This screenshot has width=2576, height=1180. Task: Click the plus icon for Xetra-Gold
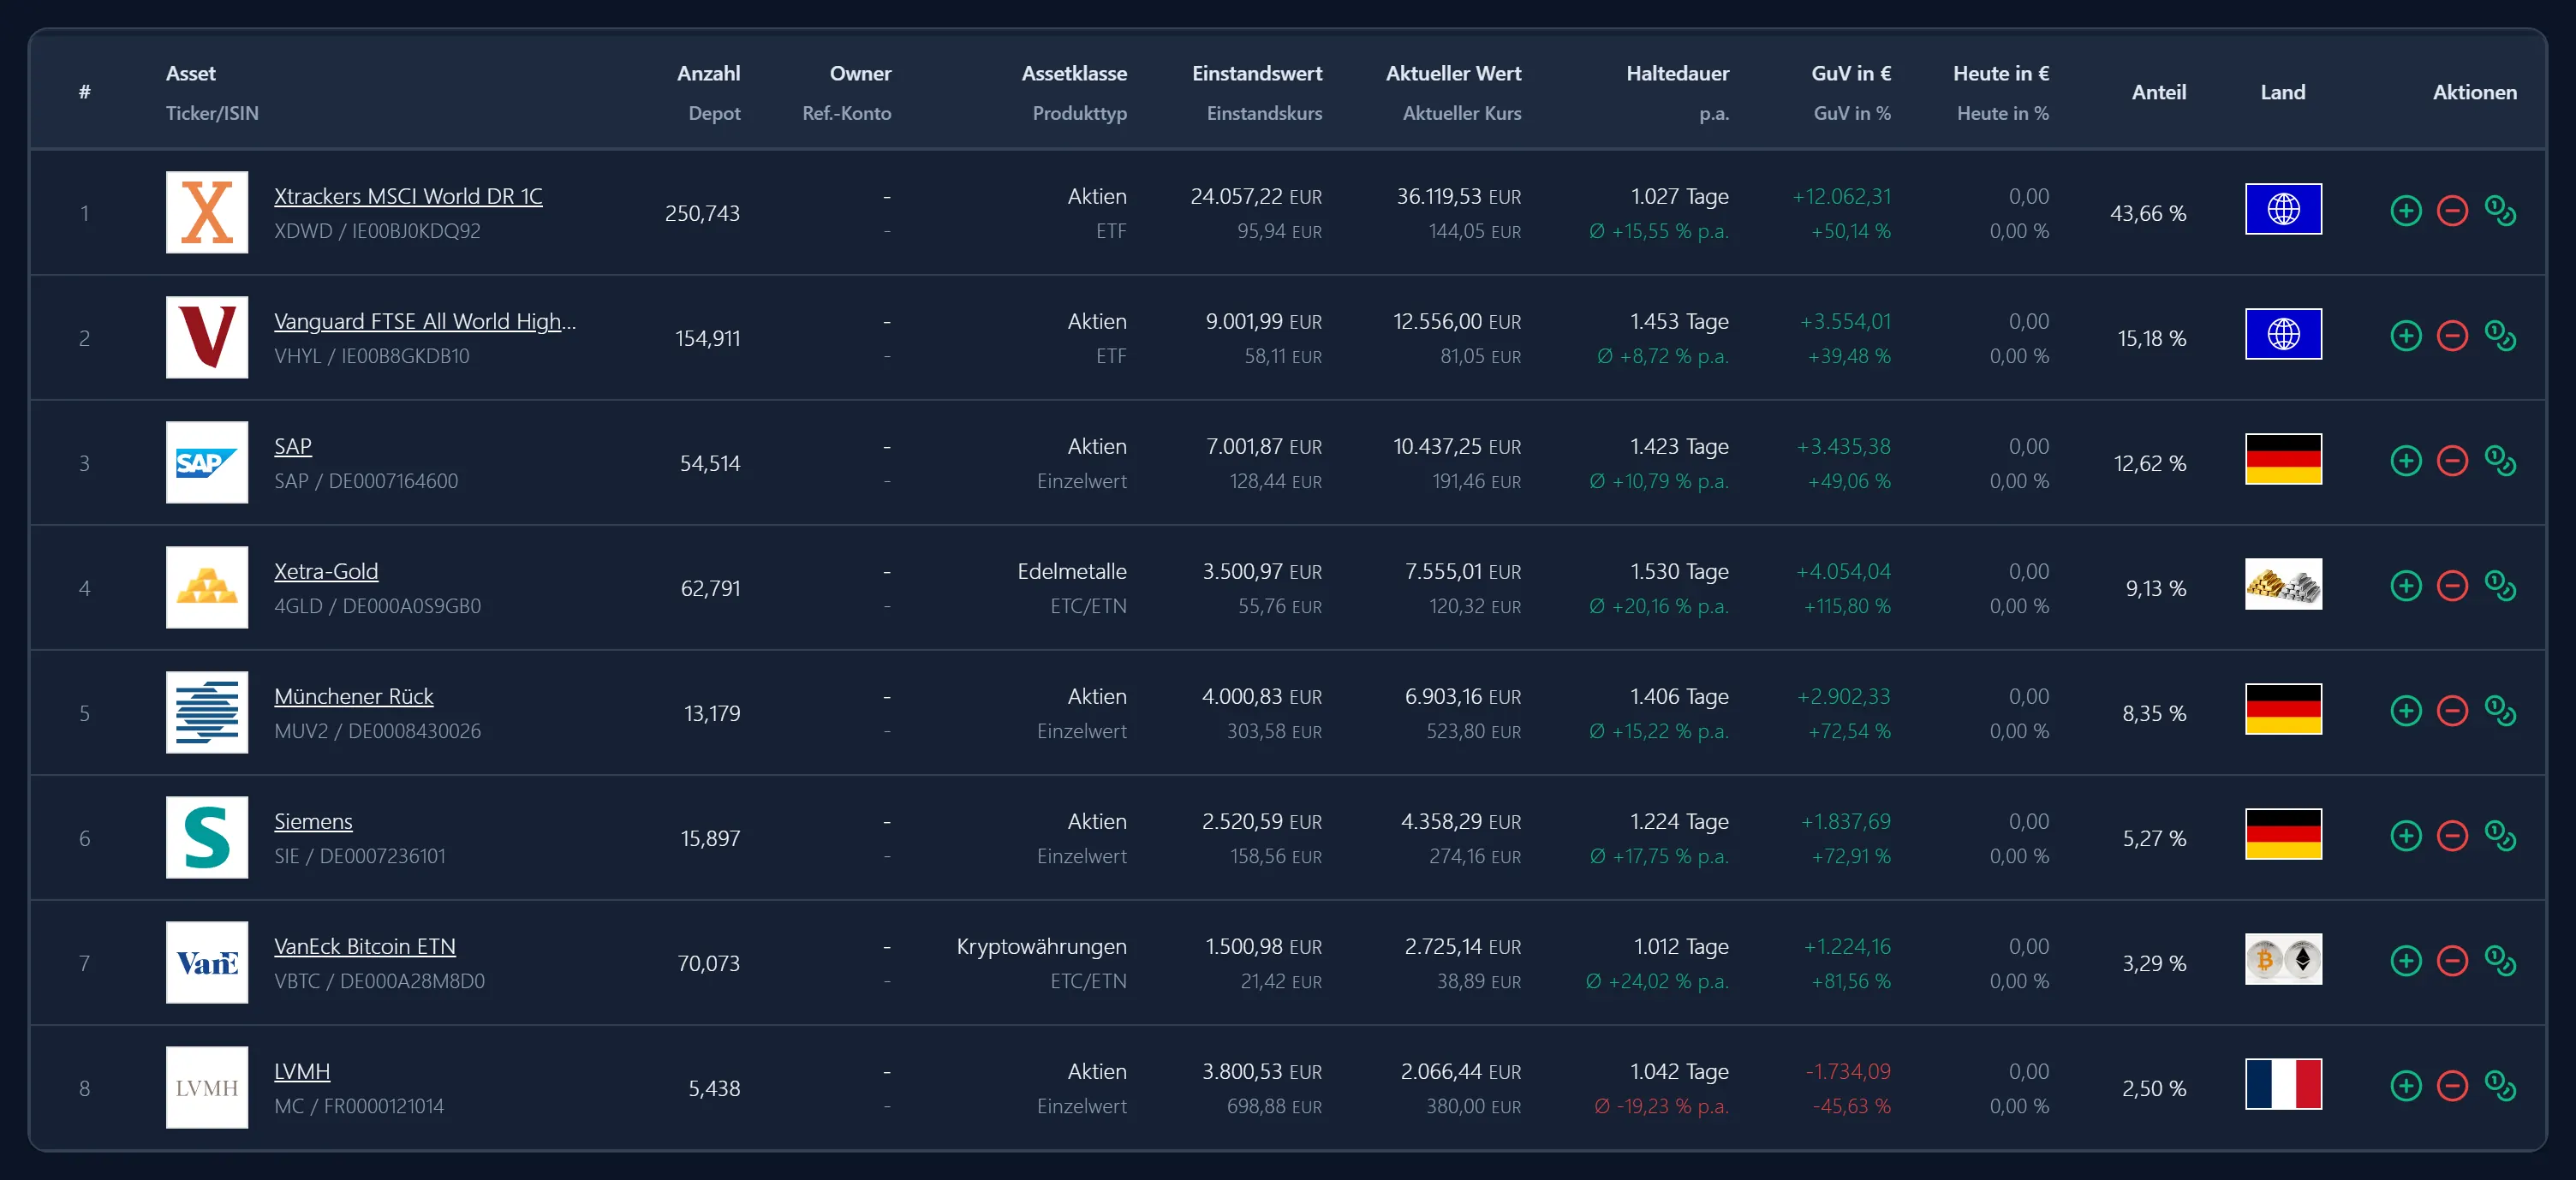pos(2406,586)
